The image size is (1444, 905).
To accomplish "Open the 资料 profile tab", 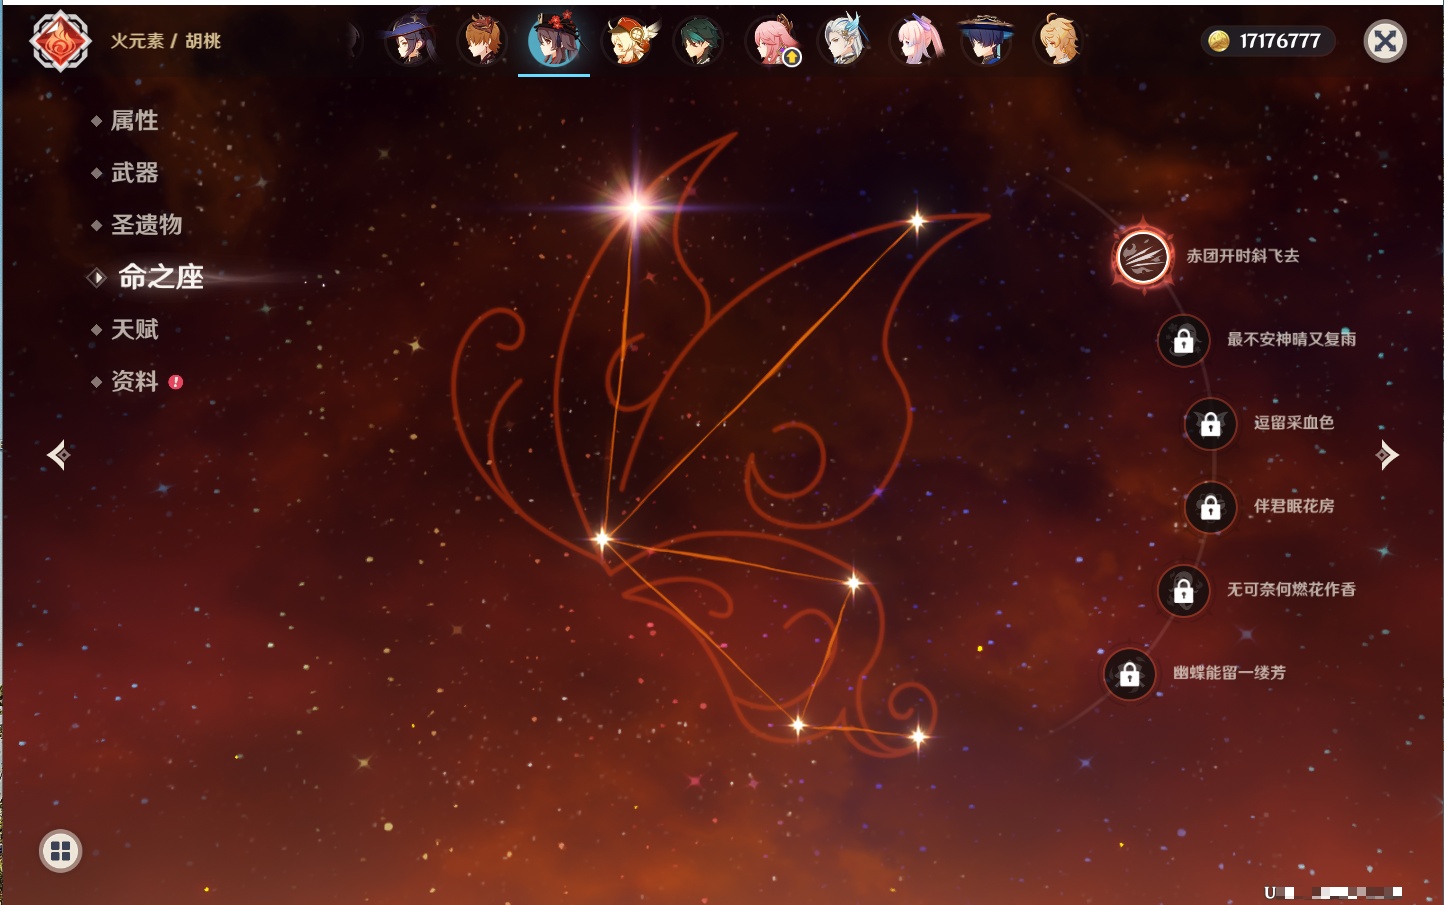I will tap(134, 381).
